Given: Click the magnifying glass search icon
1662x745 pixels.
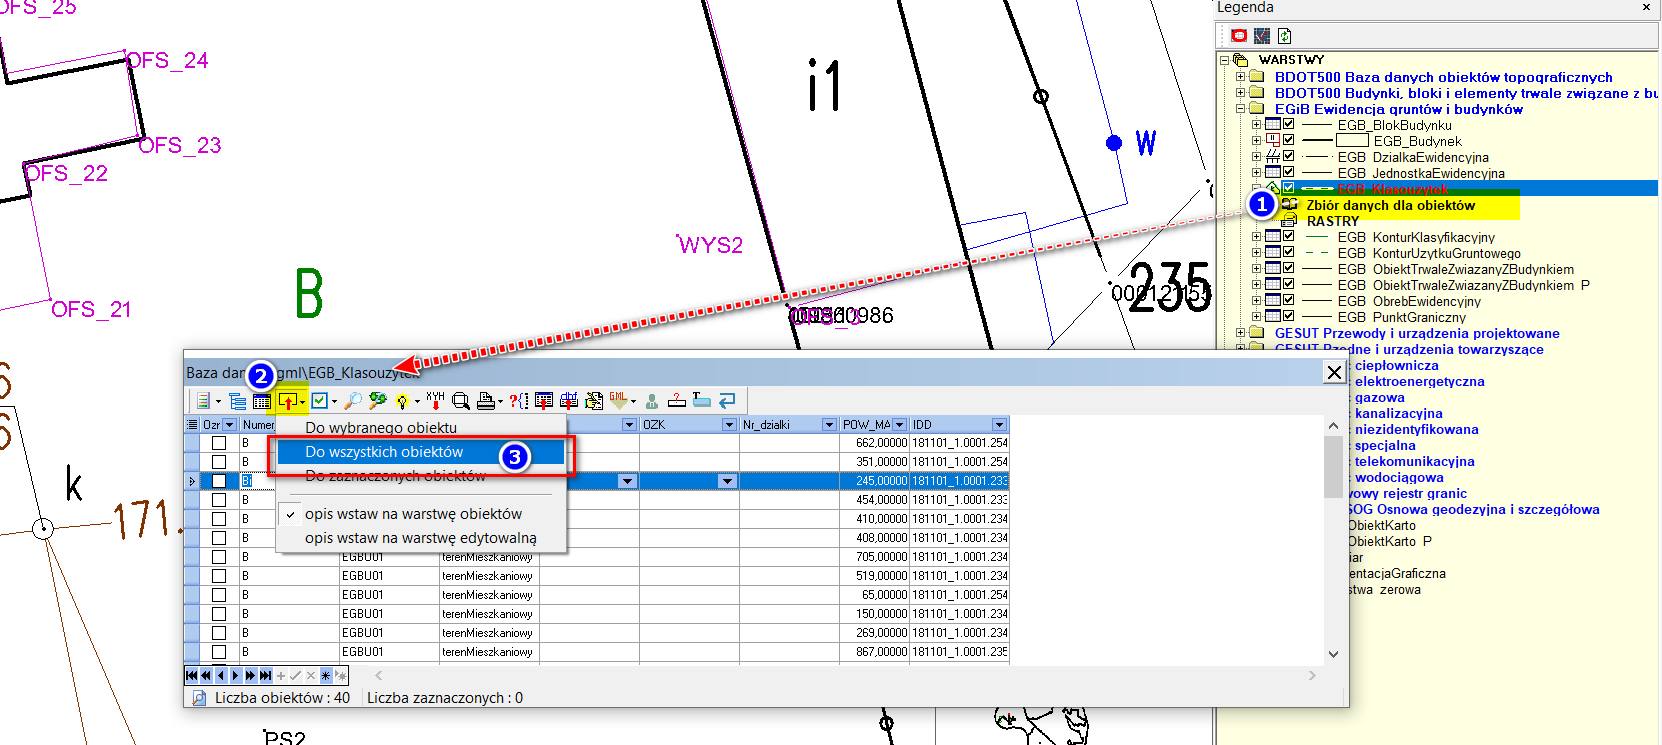Looking at the screenshot, I should pos(353,401).
